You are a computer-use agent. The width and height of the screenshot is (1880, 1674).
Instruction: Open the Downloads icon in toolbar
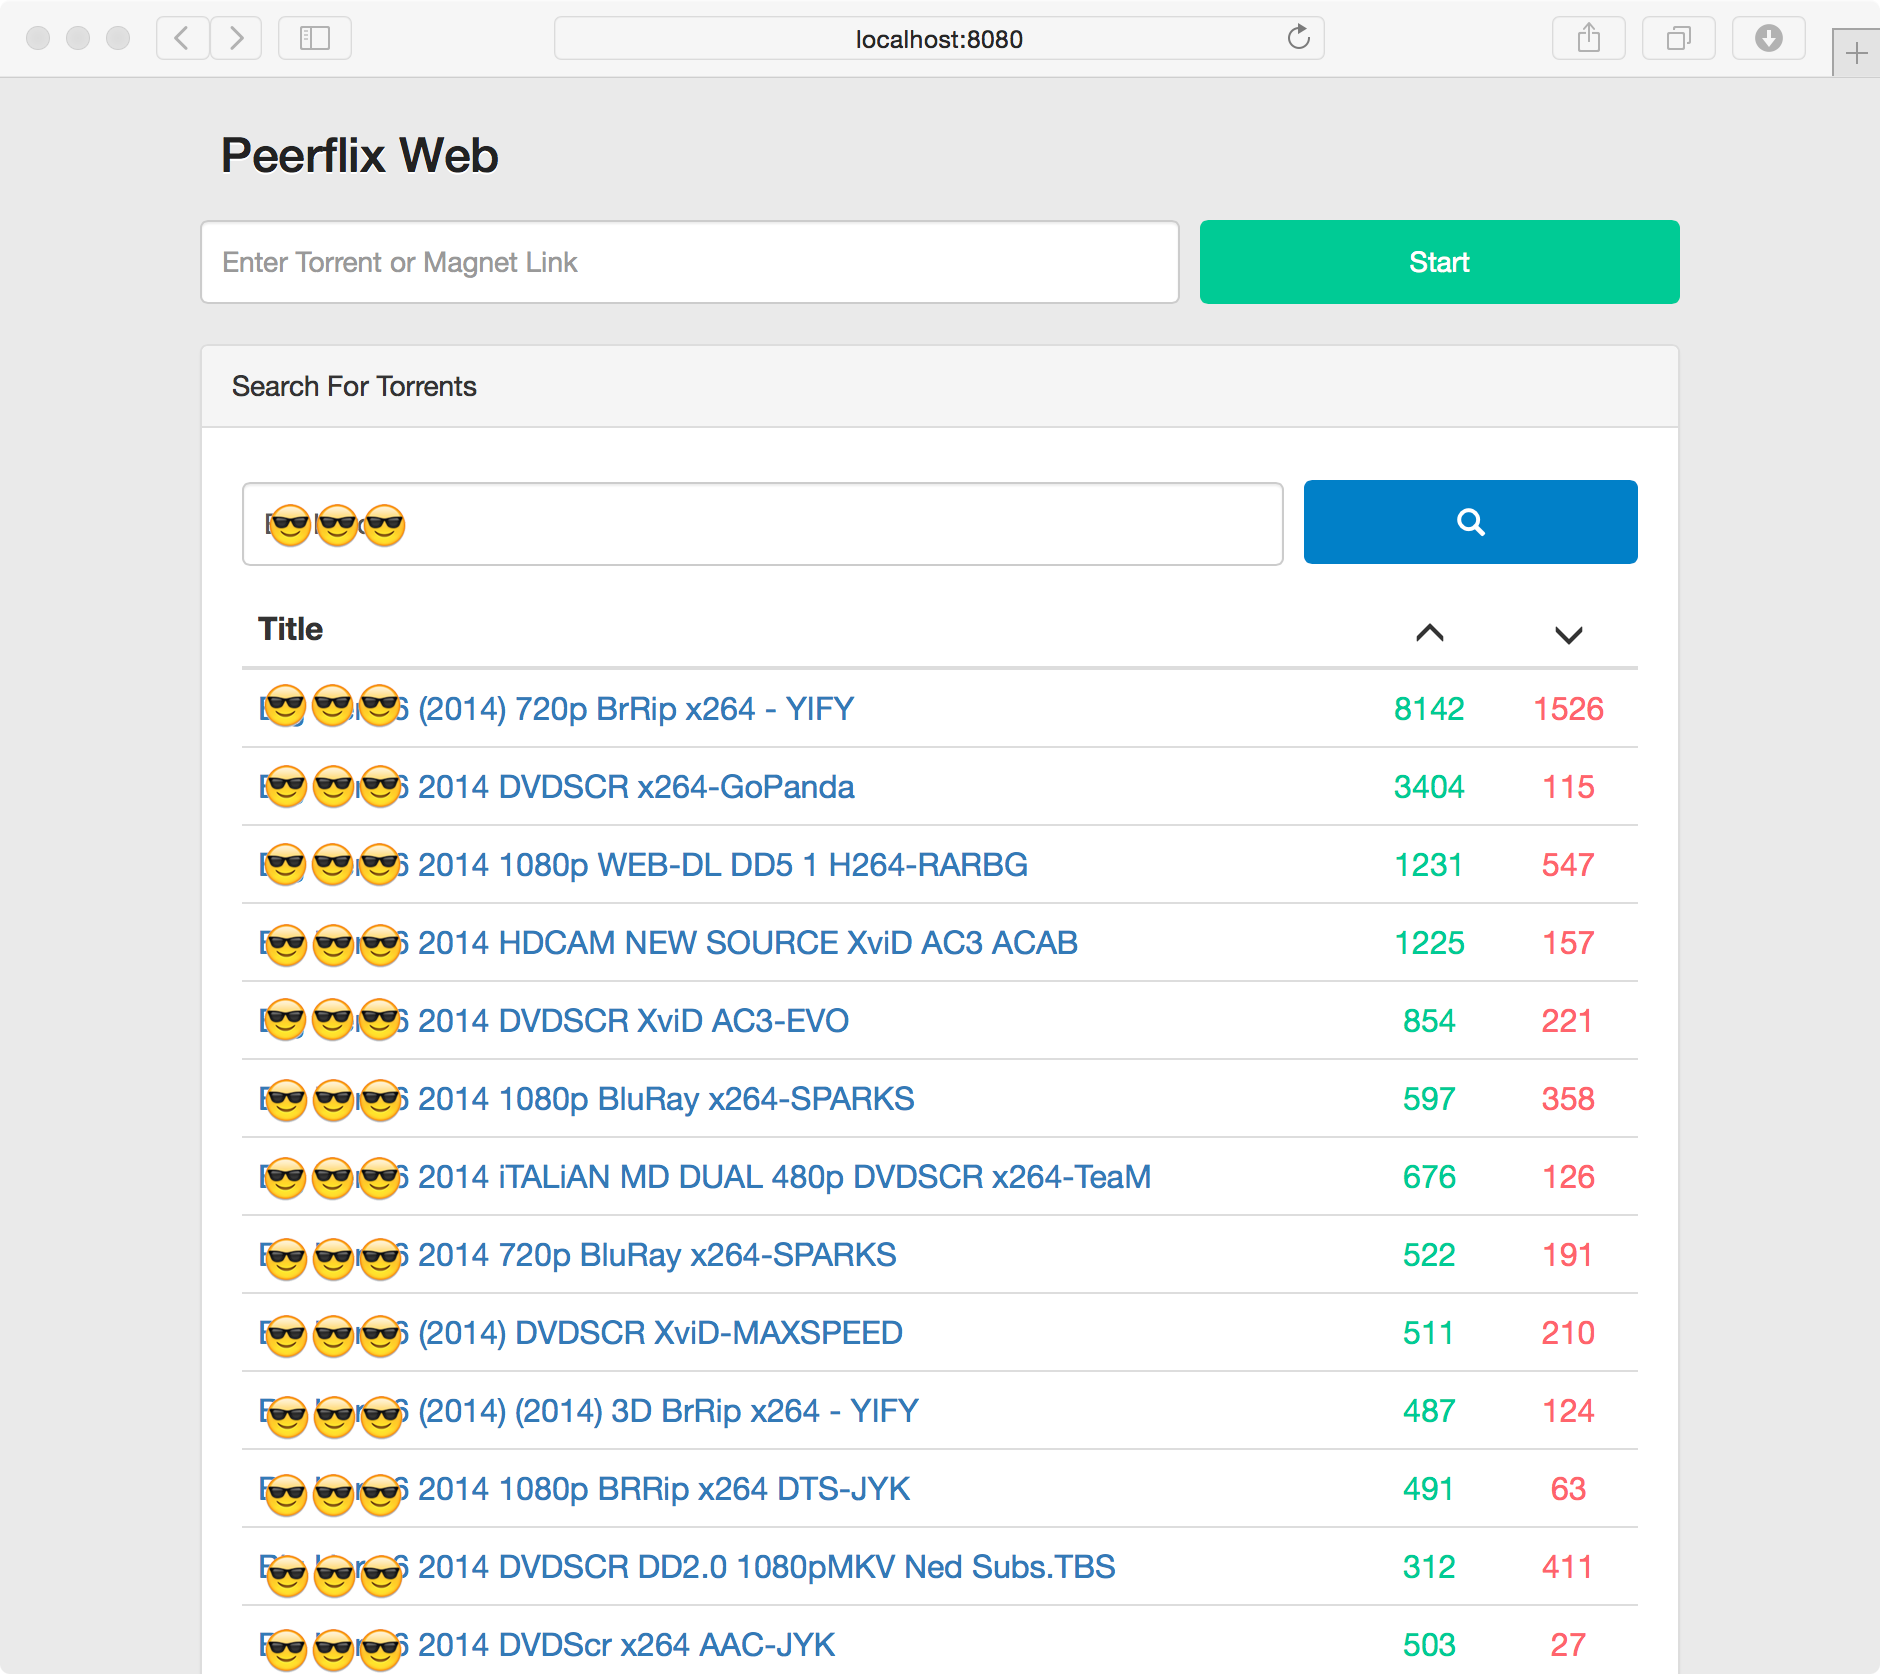click(x=1769, y=39)
